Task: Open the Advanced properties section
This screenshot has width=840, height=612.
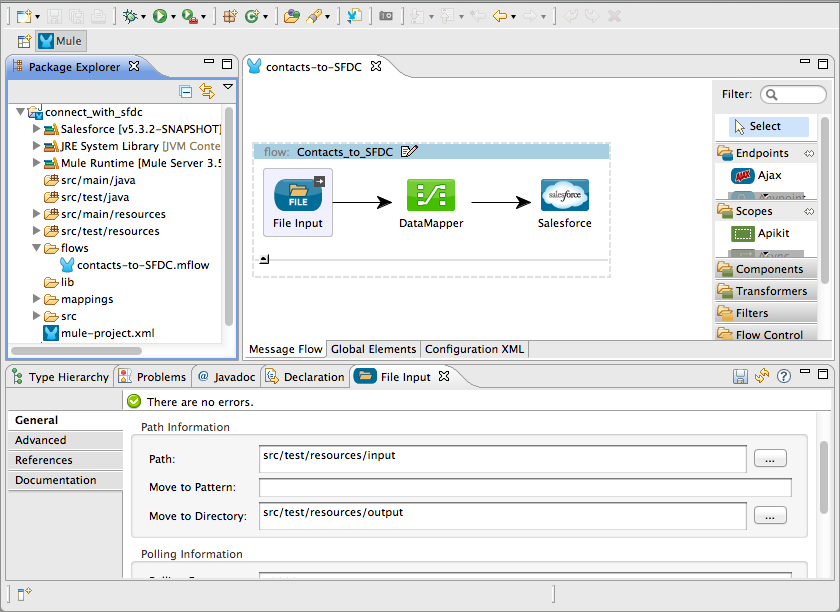Action: pyautogui.click(x=41, y=440)
